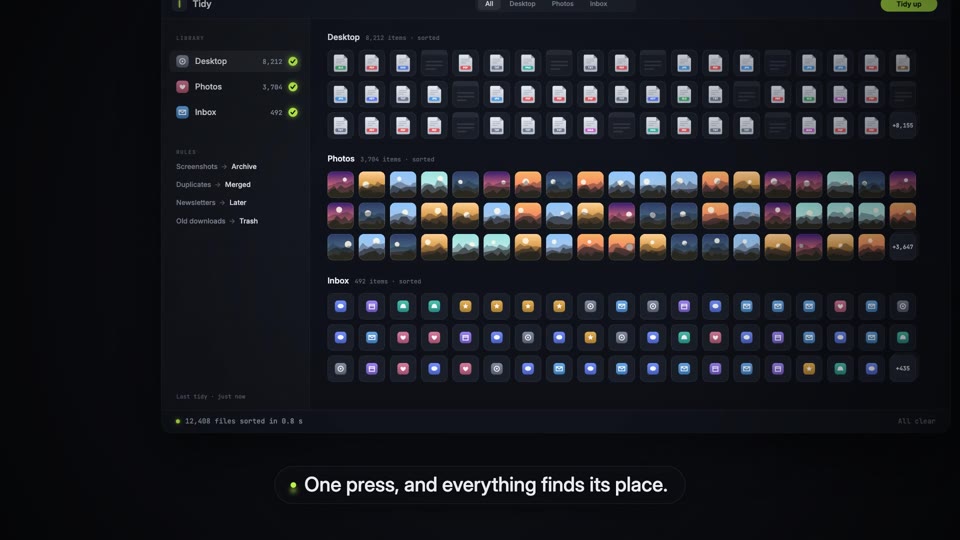
Task: Open the first chat icon in Inbox grid
Action: pos(340,306)
